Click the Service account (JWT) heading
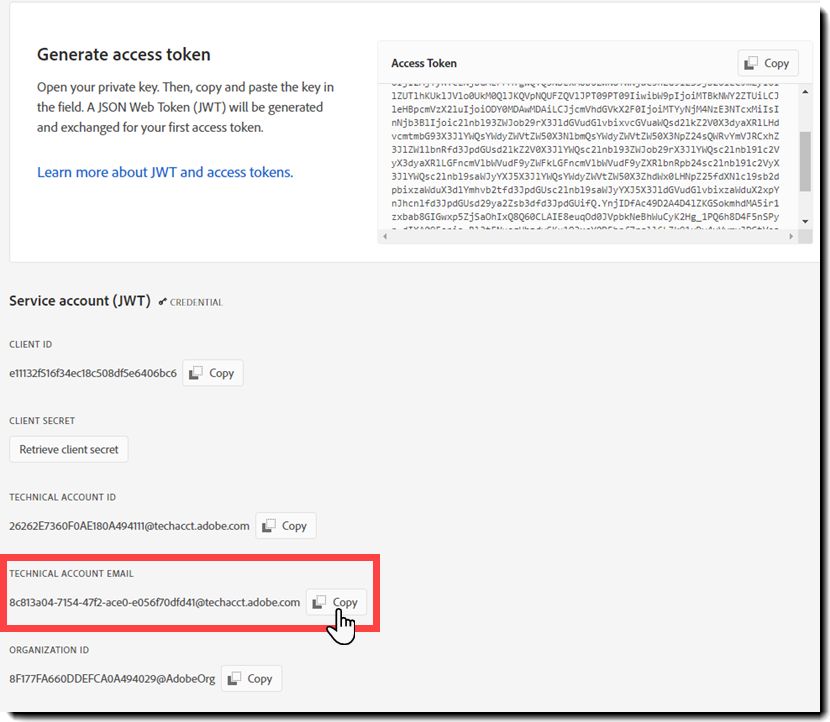Image resolution: width=830 pixels, height=722 pixels. click(x=80, y=301)
